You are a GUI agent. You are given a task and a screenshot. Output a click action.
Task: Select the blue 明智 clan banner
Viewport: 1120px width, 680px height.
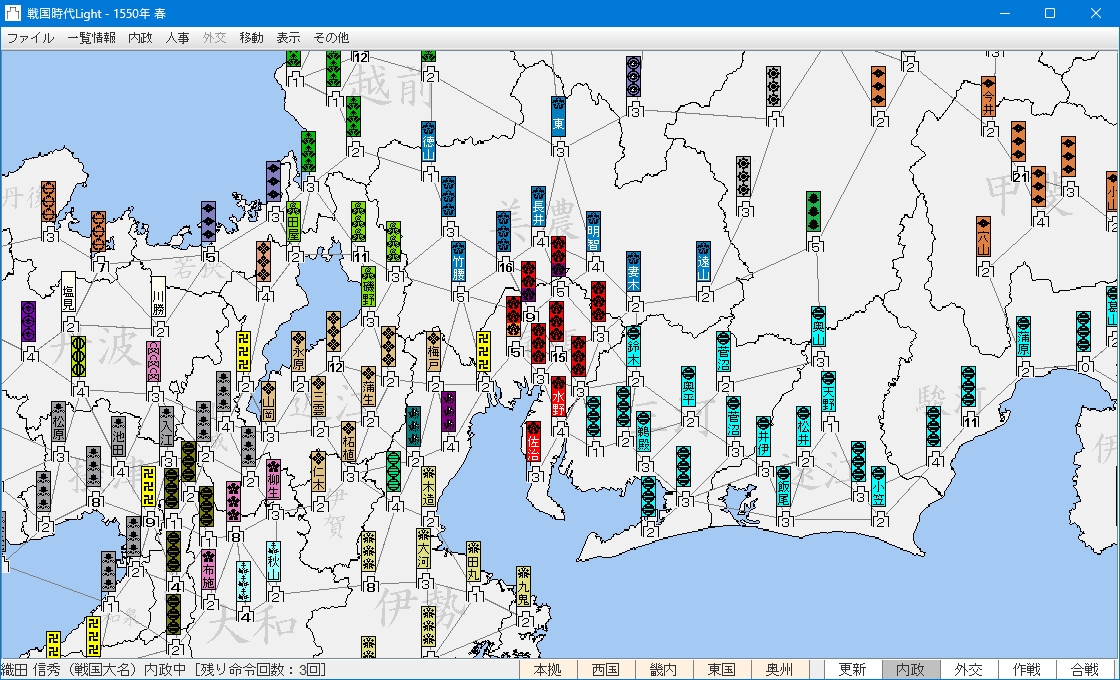tap(594, 231)
